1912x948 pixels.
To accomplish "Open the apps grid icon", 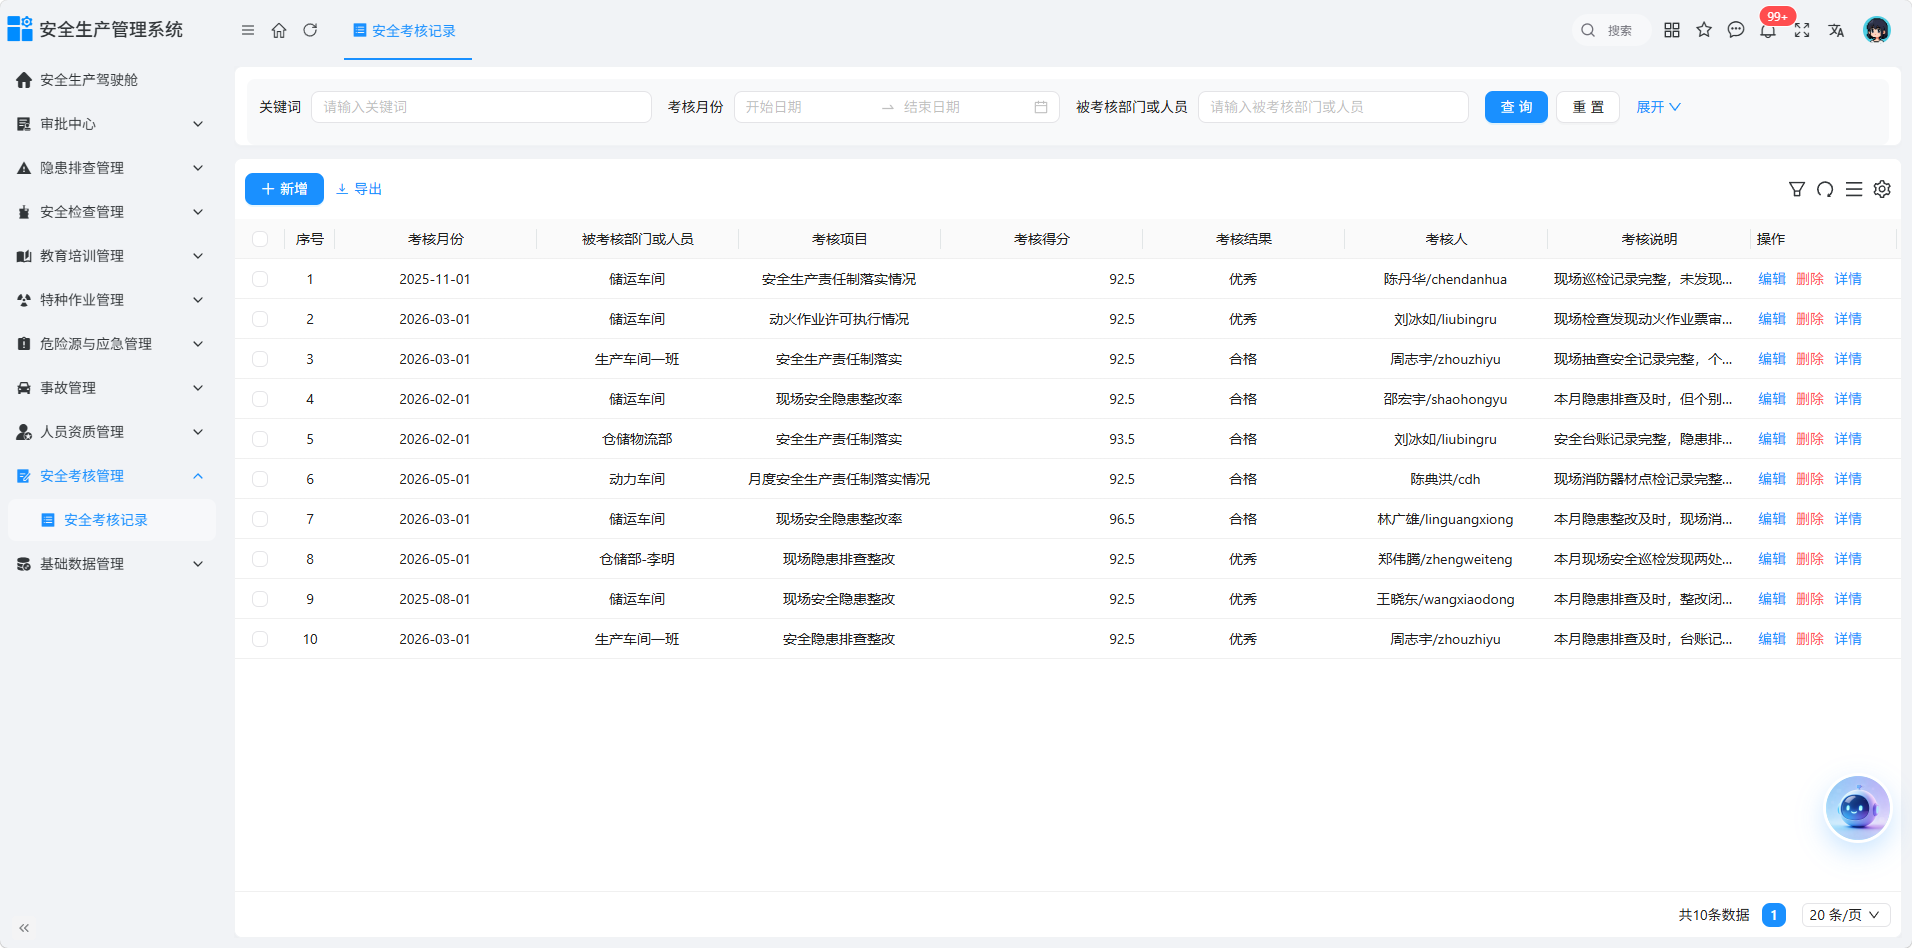I will click(1672, 30).
